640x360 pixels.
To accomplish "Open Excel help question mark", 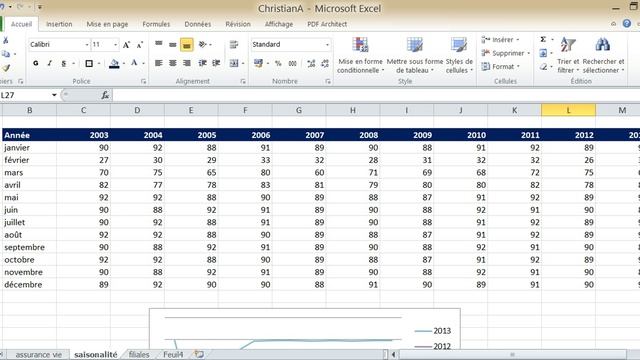I will coord(627,24).
